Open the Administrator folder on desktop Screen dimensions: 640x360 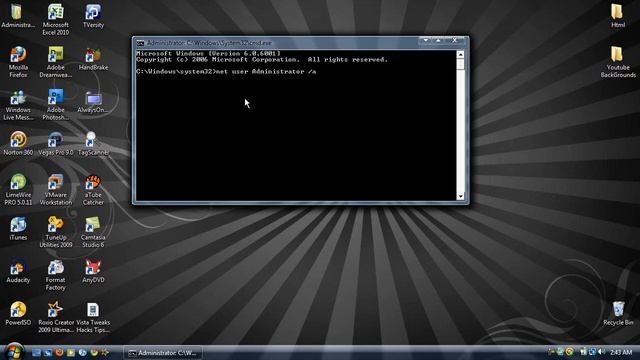[18, 16]
